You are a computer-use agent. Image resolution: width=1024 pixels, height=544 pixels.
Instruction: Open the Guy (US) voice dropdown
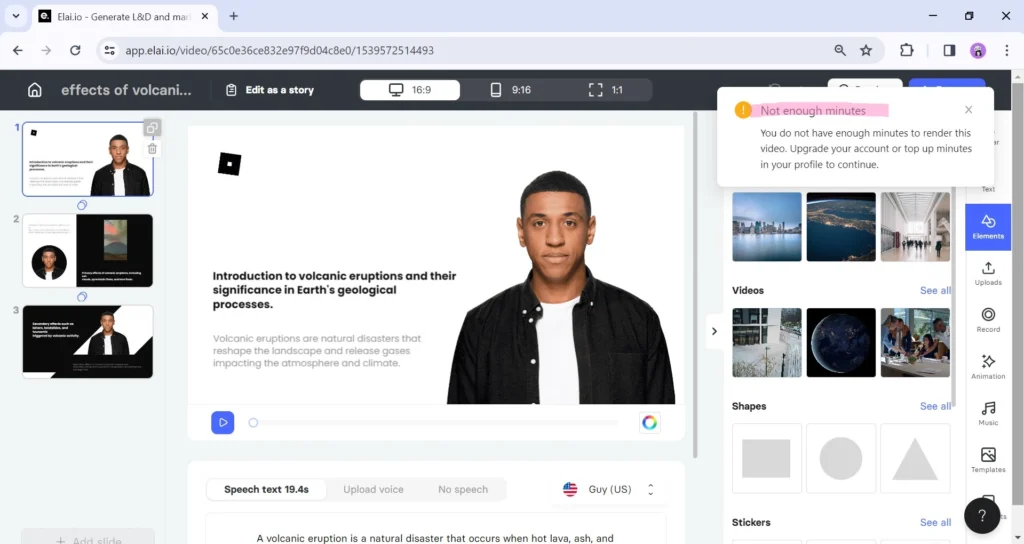coord(609,489)
